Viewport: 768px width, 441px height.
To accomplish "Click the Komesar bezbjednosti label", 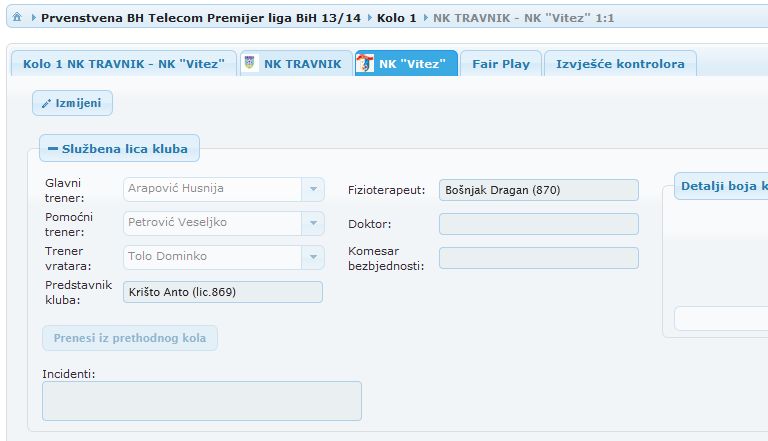I will click(386, 258).
